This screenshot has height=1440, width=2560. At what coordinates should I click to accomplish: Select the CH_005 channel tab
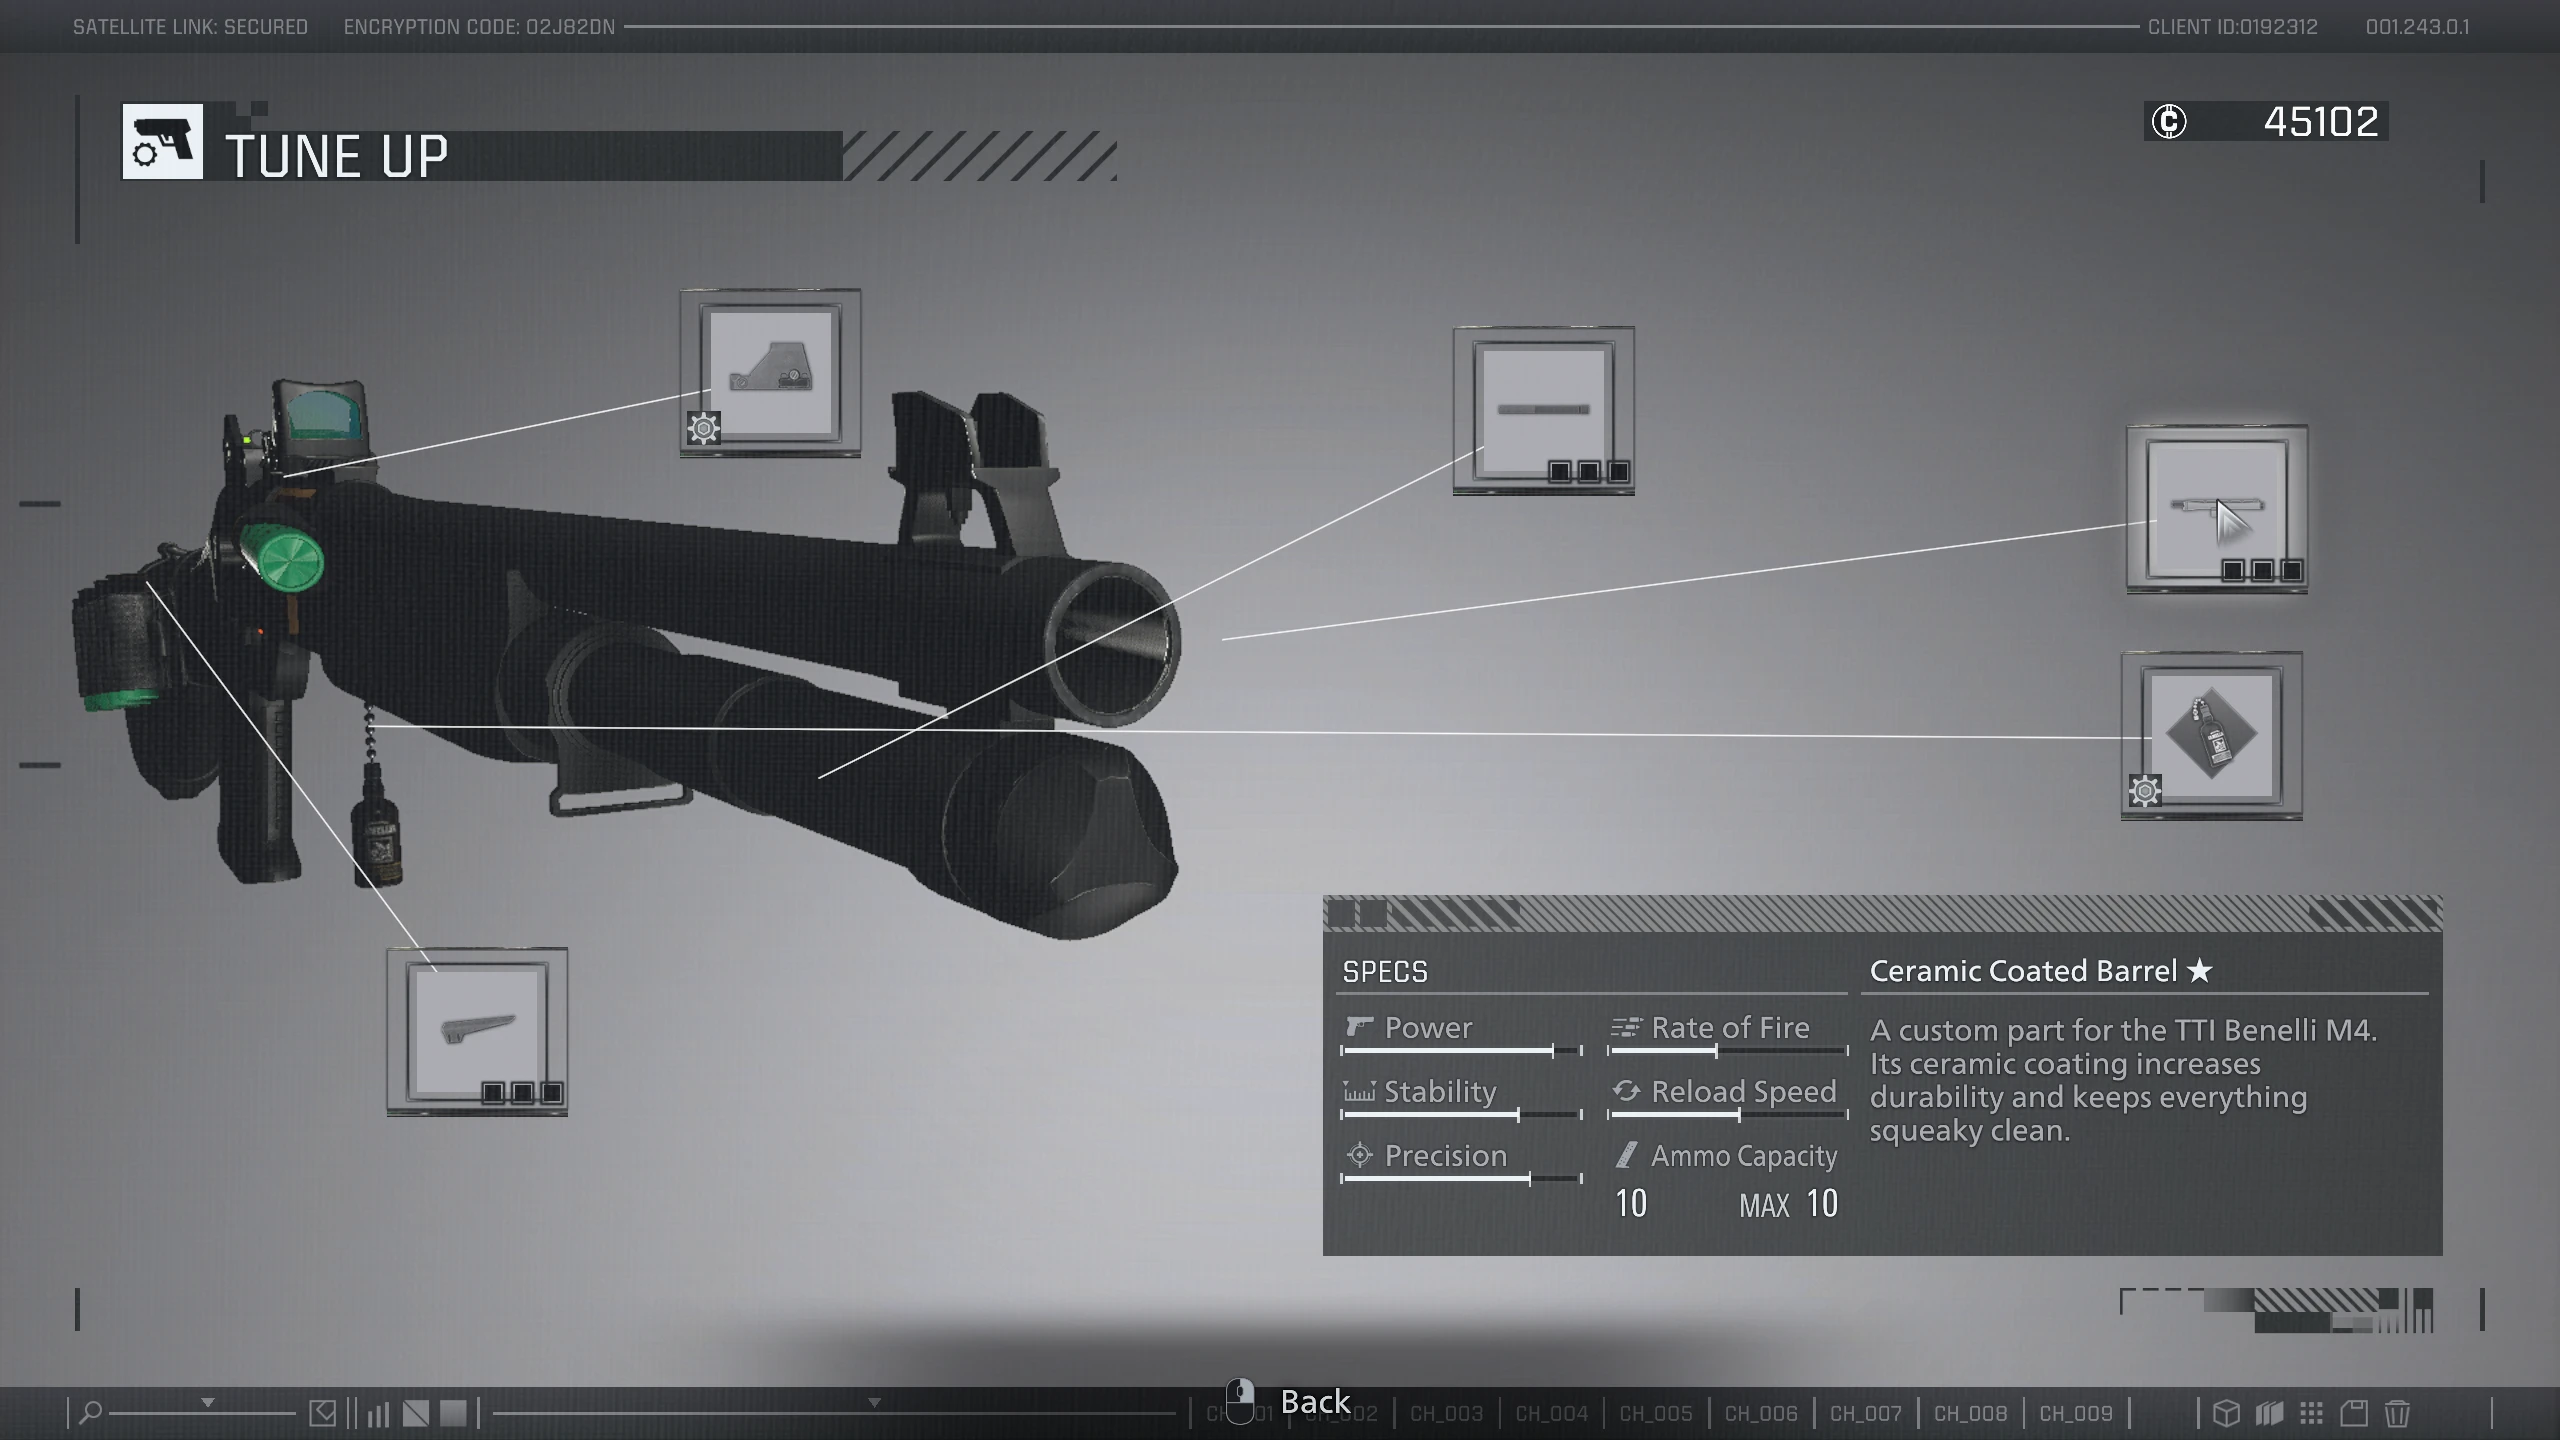pyautogui.click(x=1655, y=1414)
